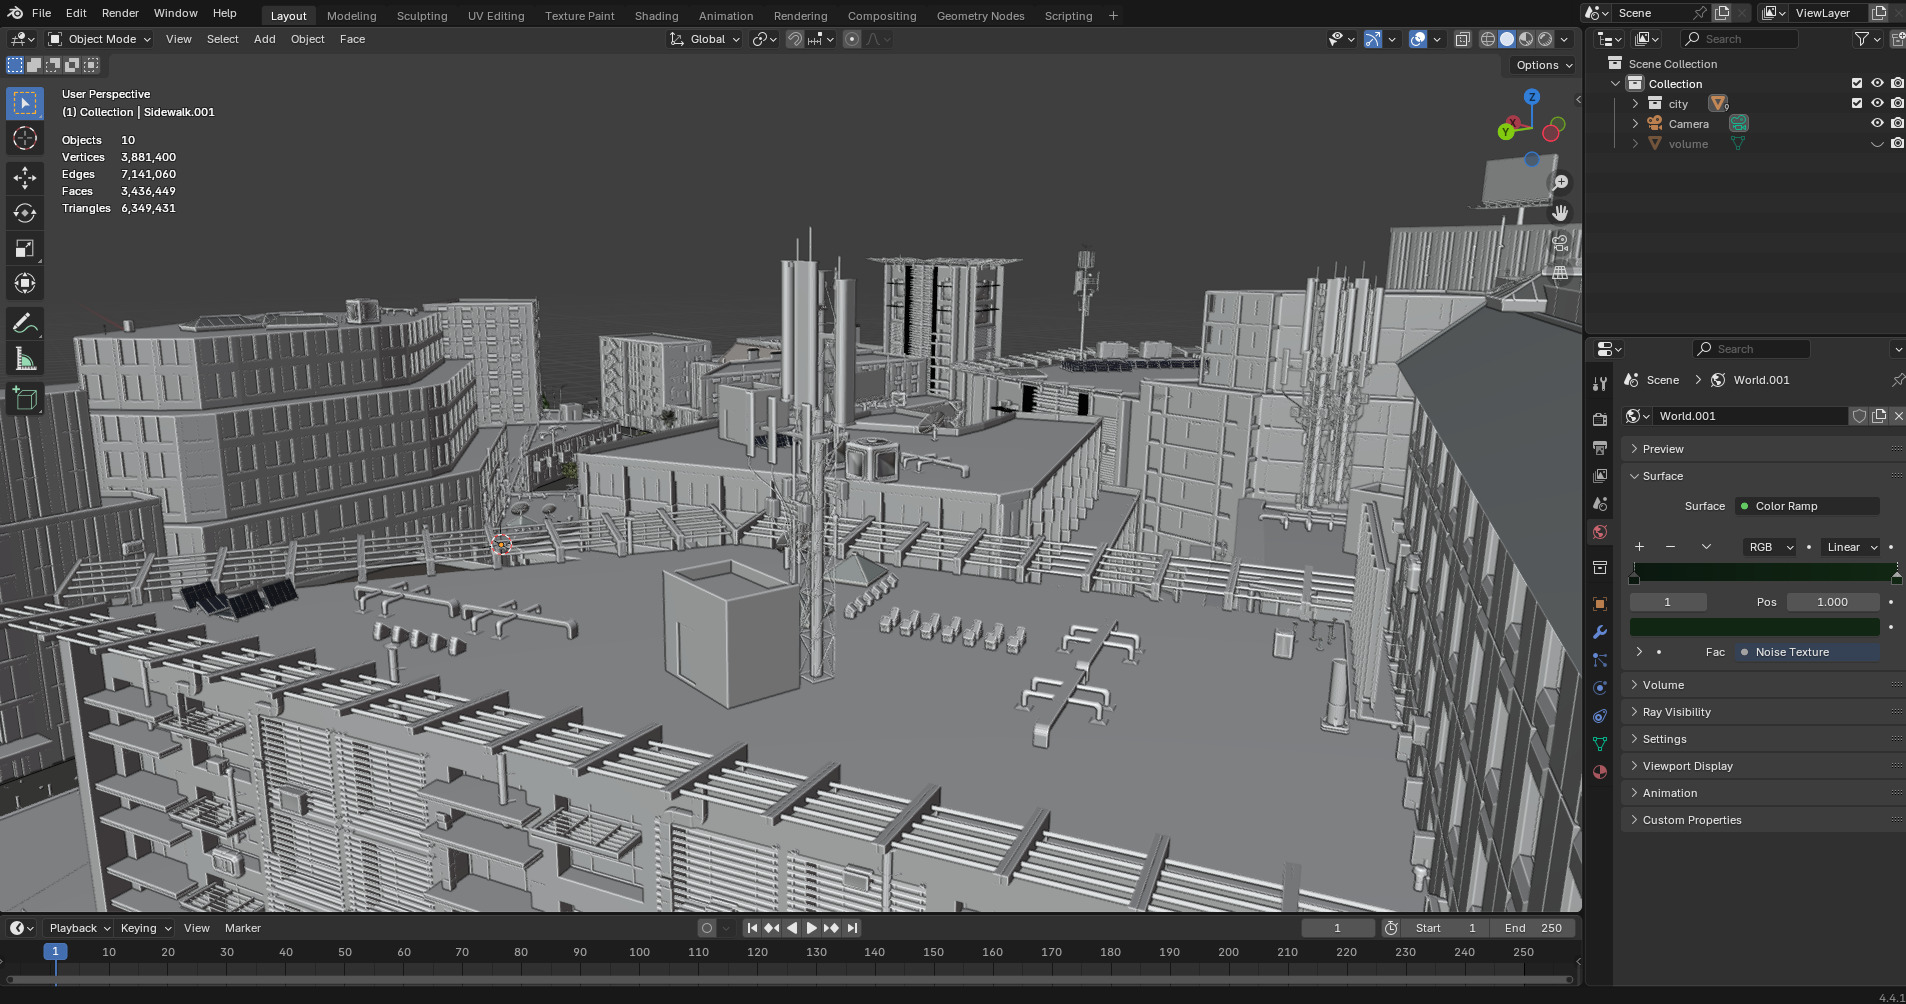Click the Noise Texture Fac button
Viewport: 1906px width, 1004px height.
[1807, 652]
